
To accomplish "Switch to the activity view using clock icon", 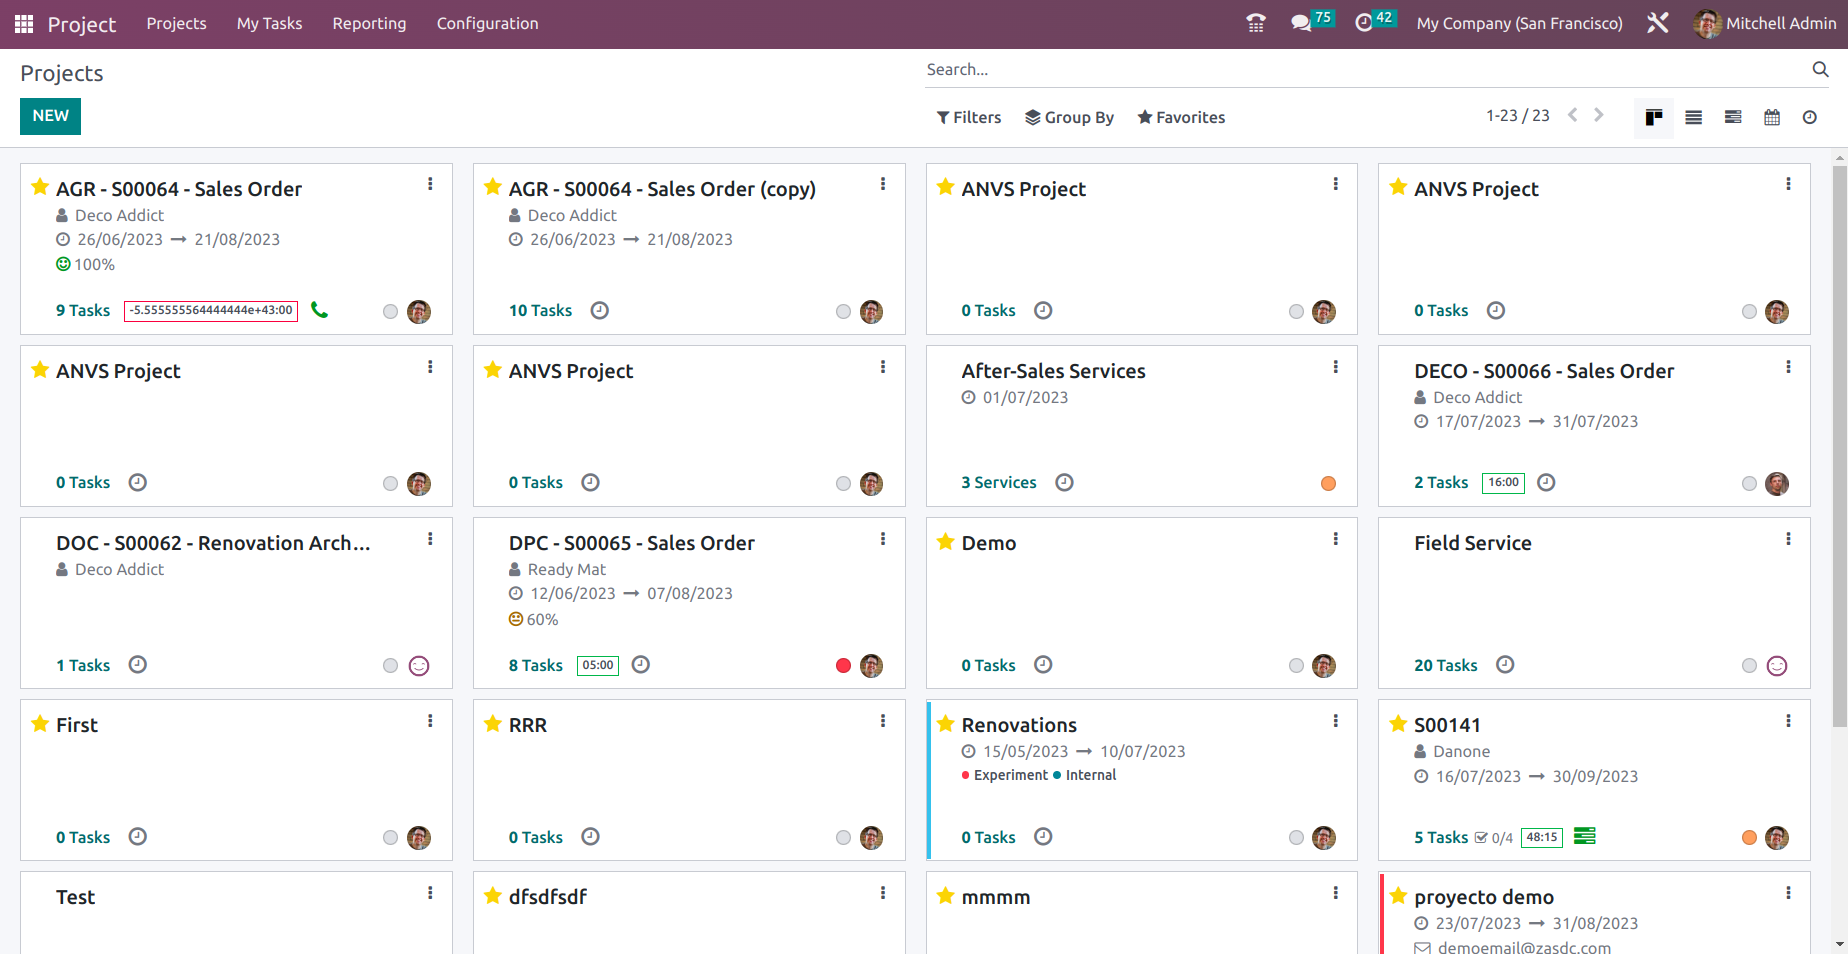I will coord(1810,117).
